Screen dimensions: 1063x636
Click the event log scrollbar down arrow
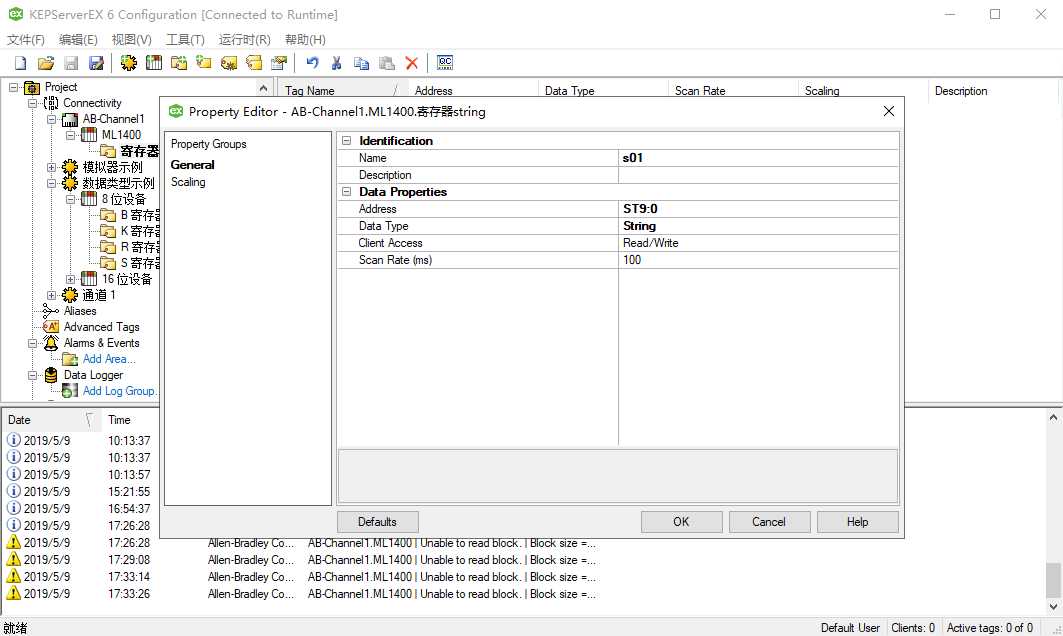(1054, 607)
